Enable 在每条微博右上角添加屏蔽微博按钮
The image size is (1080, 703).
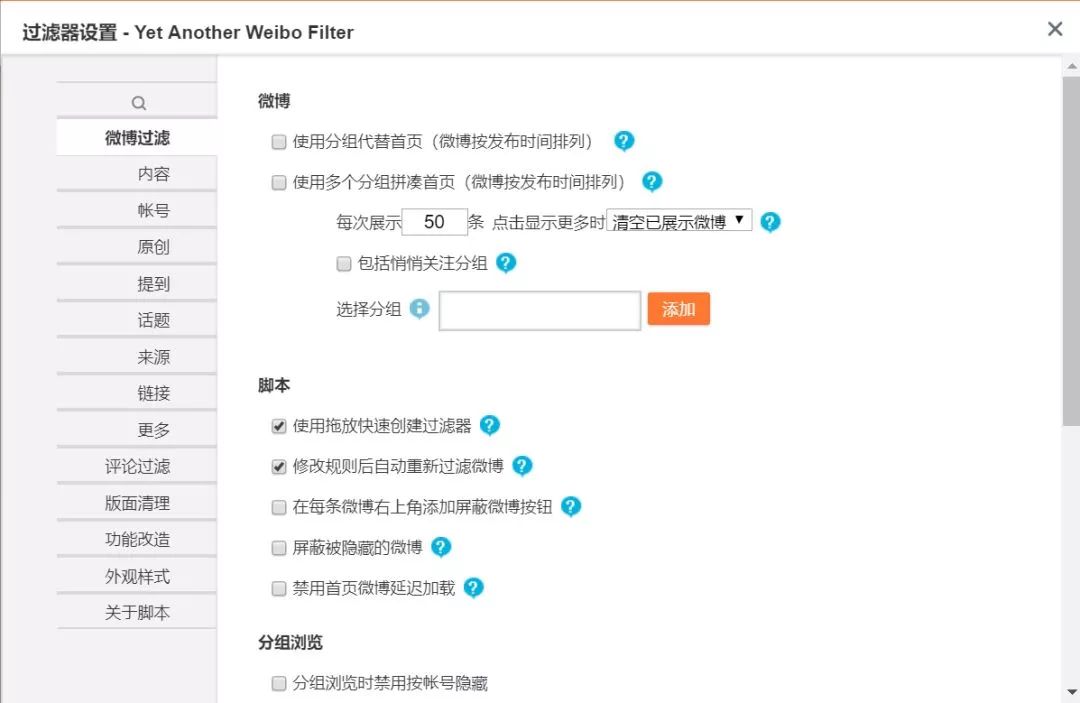tap(278, 507)
